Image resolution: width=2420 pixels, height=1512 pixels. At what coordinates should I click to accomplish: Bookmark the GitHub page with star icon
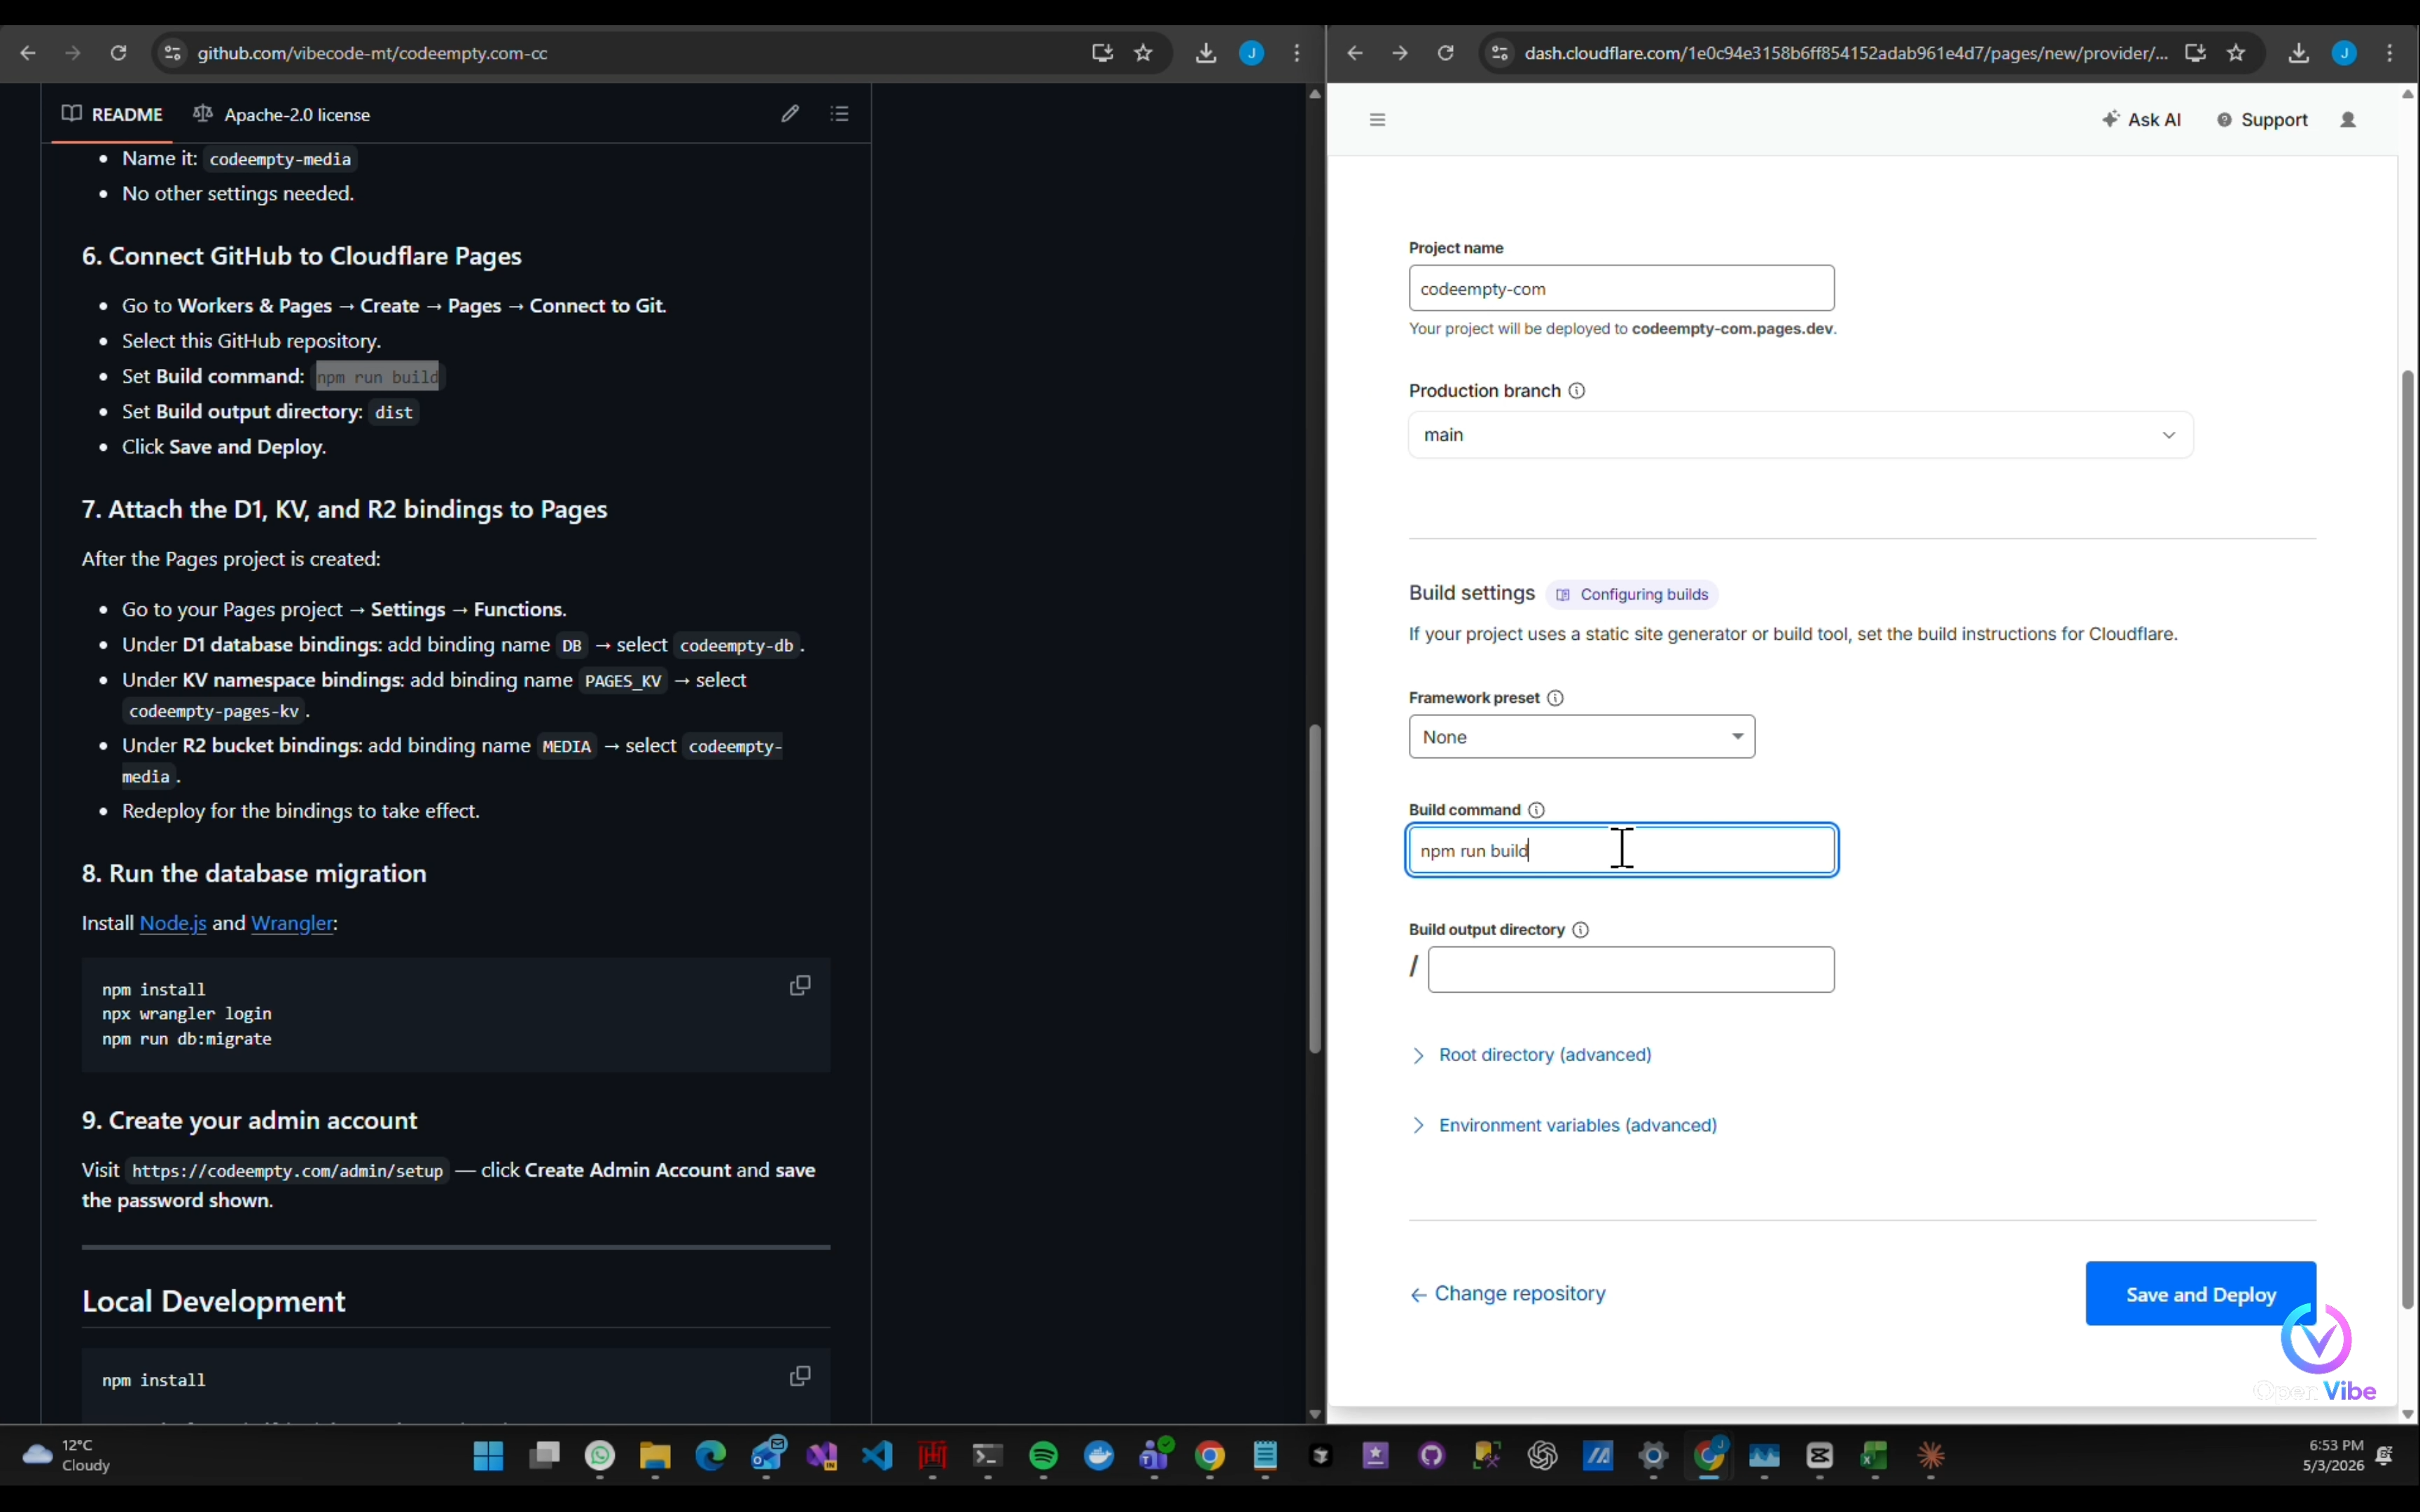coord(1144,53)
